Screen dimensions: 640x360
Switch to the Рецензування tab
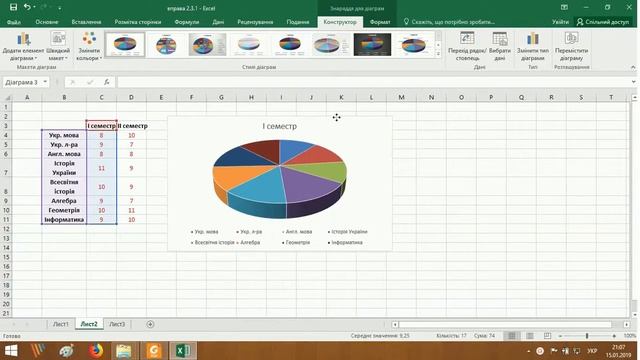click(255, 22)
